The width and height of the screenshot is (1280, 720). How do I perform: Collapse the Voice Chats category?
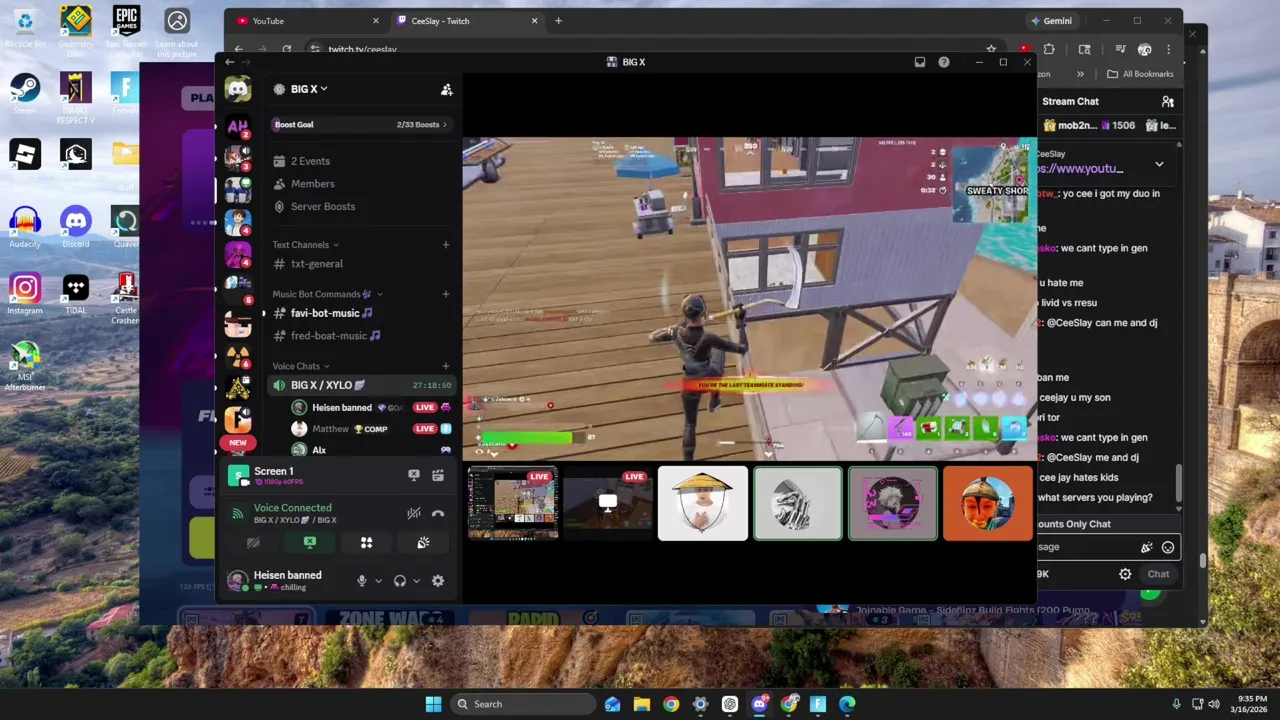click(x=301, y=366)
